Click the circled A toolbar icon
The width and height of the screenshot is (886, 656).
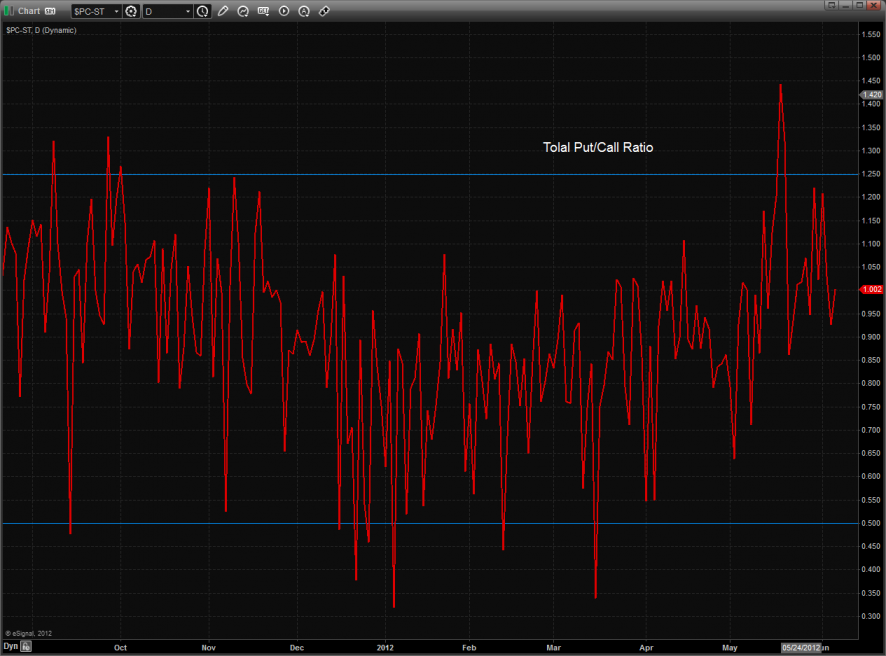coord(304,11)
